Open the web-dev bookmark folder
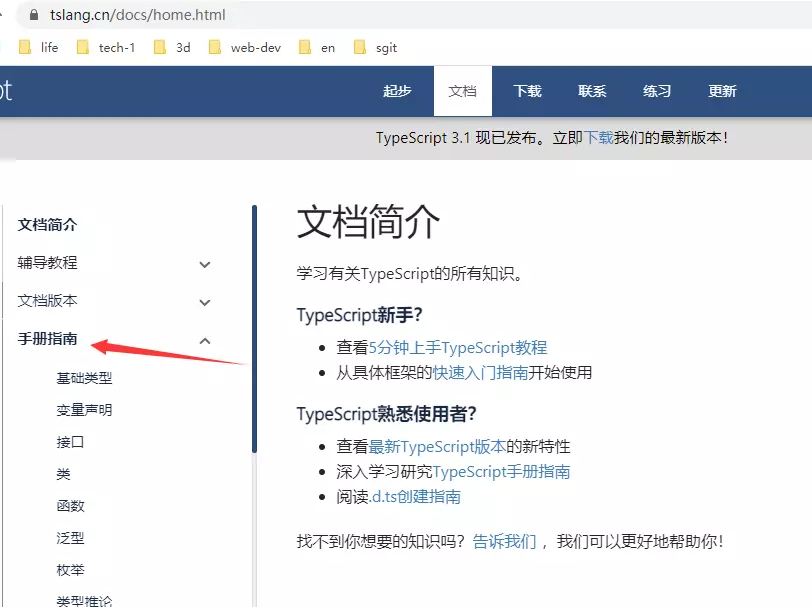 (x=244, y=48)
